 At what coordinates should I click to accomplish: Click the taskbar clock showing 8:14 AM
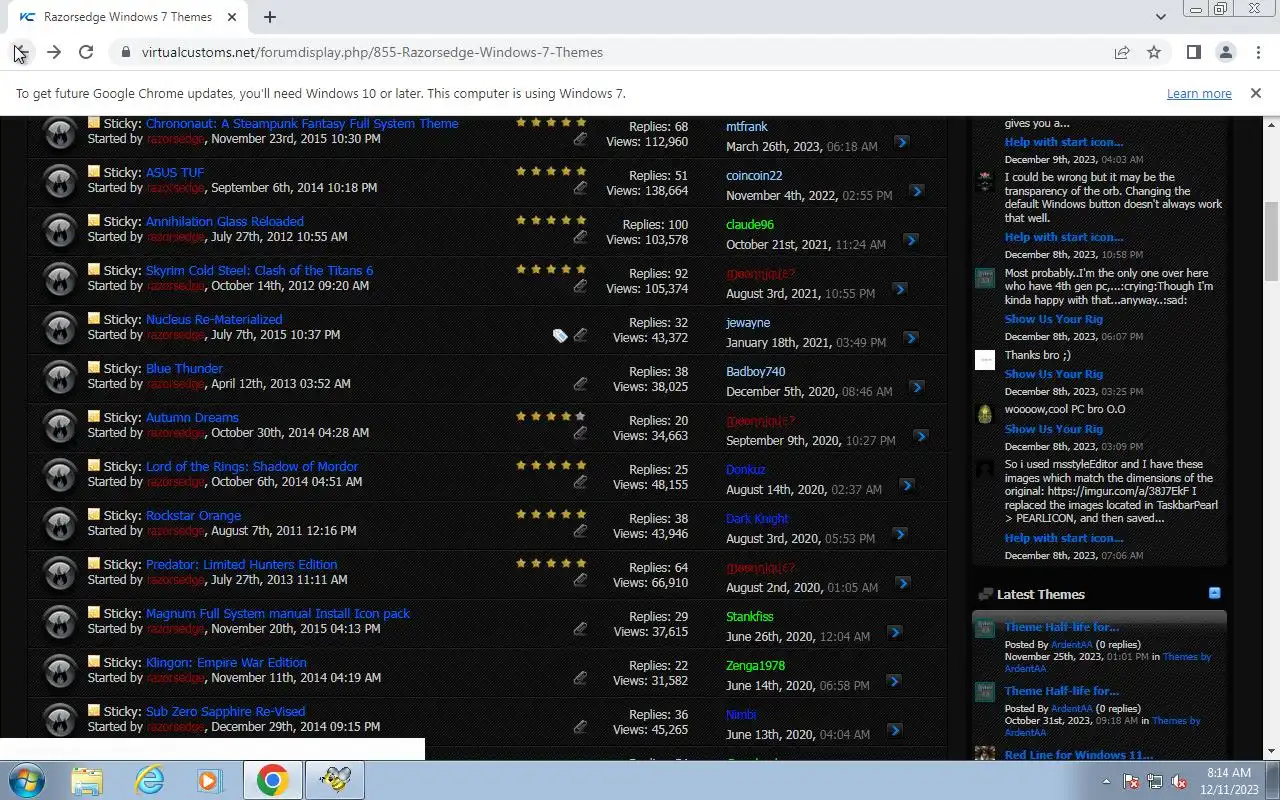click(1229, 781)
